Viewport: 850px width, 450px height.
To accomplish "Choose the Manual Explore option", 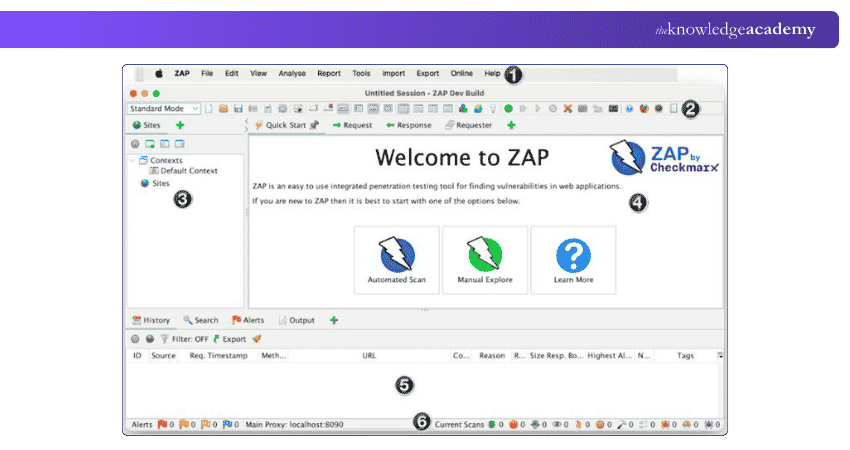I will pyautogui.click(x=485, y=260).
